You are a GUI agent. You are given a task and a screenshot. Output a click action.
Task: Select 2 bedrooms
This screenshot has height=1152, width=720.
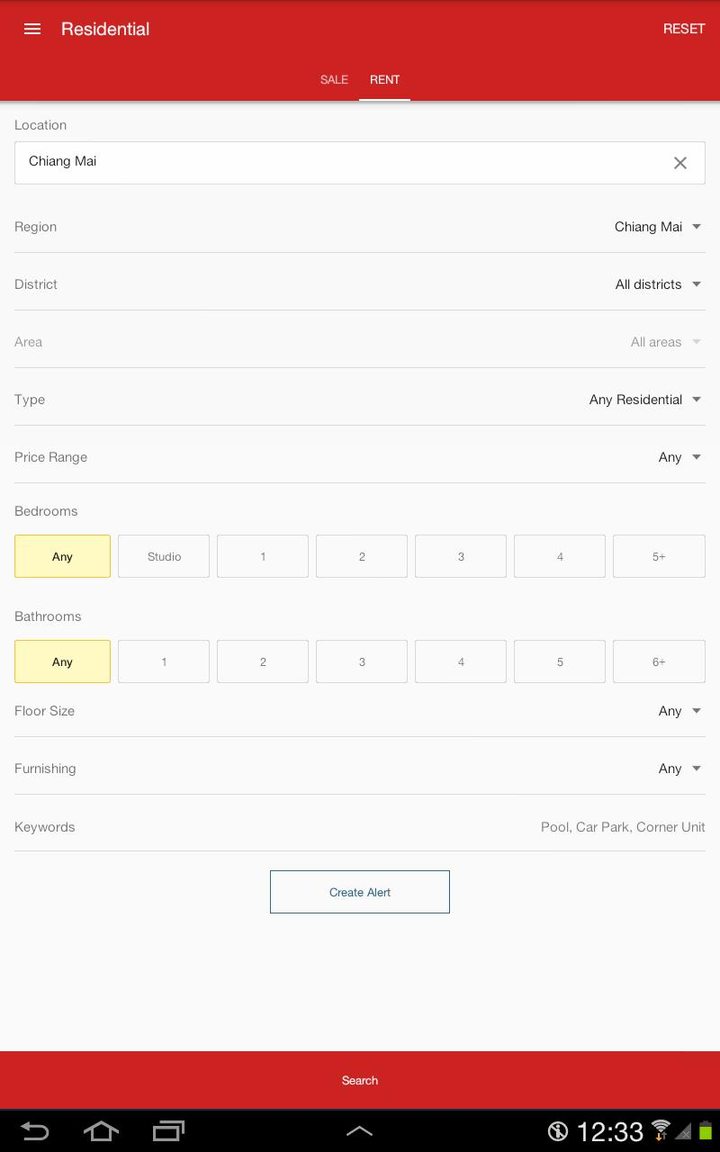pos(361,556)
